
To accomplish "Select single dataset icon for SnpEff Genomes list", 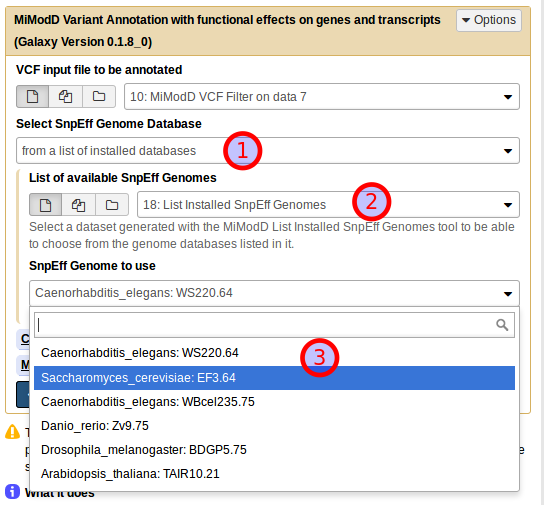I will (45, 205).
